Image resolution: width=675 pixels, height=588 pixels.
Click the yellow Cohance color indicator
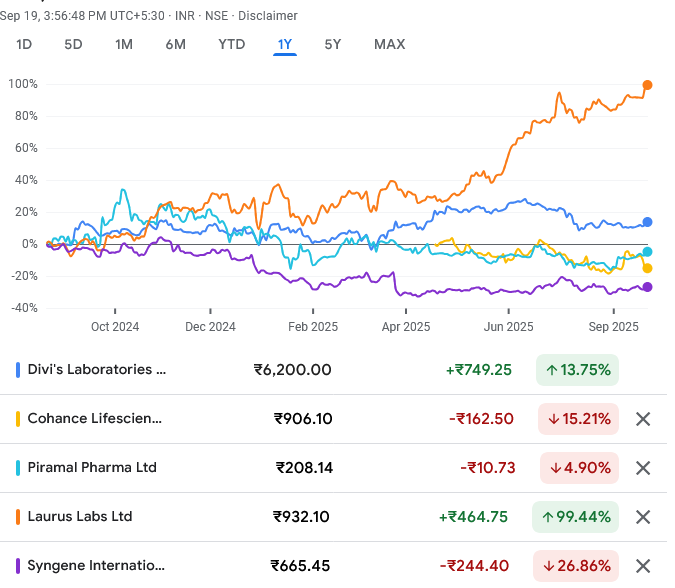(19, 419)
